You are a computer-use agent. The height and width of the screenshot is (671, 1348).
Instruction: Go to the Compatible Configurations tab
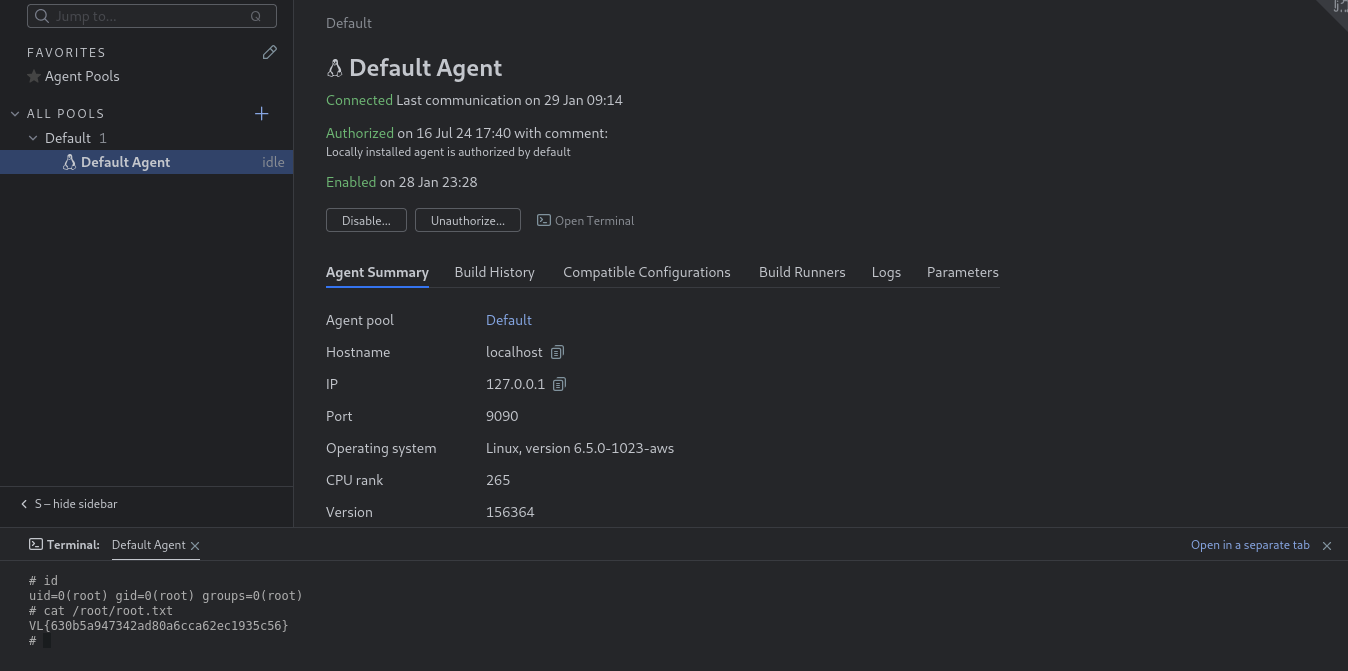[647, 272]
